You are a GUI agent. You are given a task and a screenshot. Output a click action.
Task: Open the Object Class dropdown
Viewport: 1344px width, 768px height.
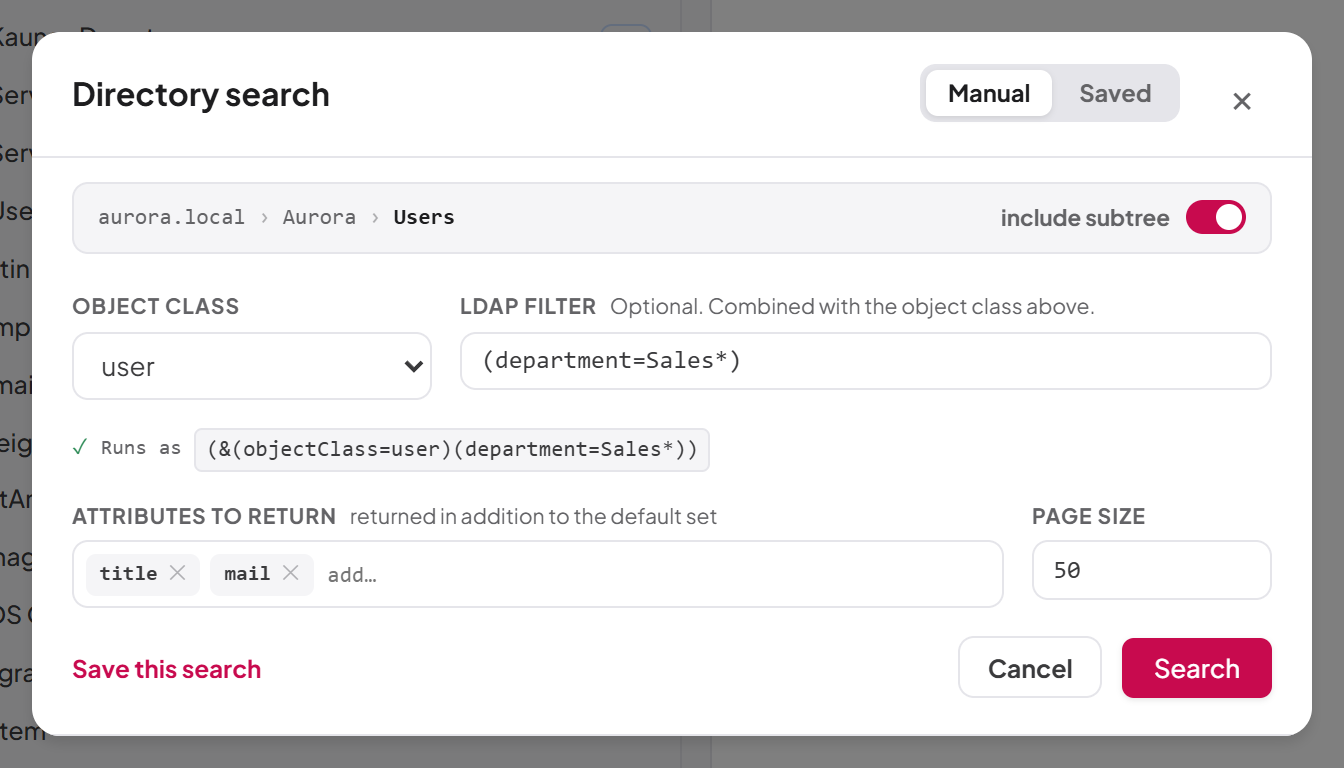252,366
